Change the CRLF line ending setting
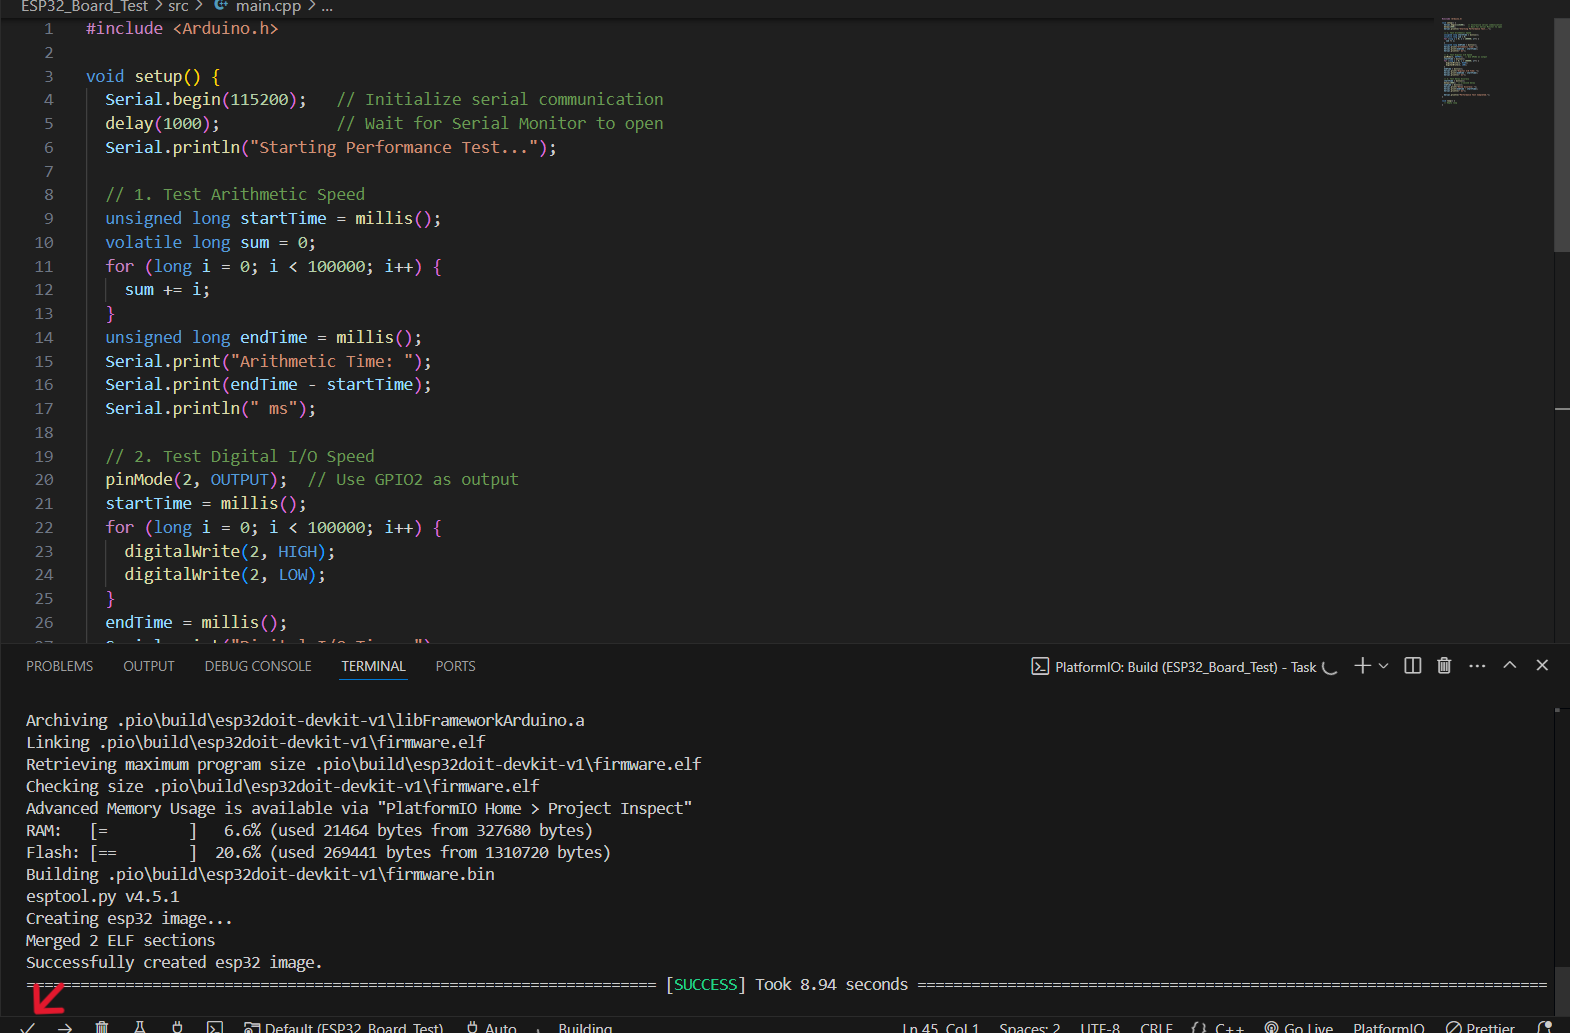The image size is (1570, 1033). pyautogui.click(x=1156, y=1027)
